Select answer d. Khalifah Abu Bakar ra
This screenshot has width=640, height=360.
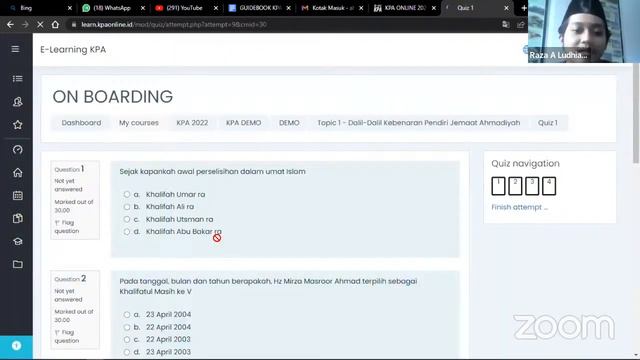tap(127, 232)
